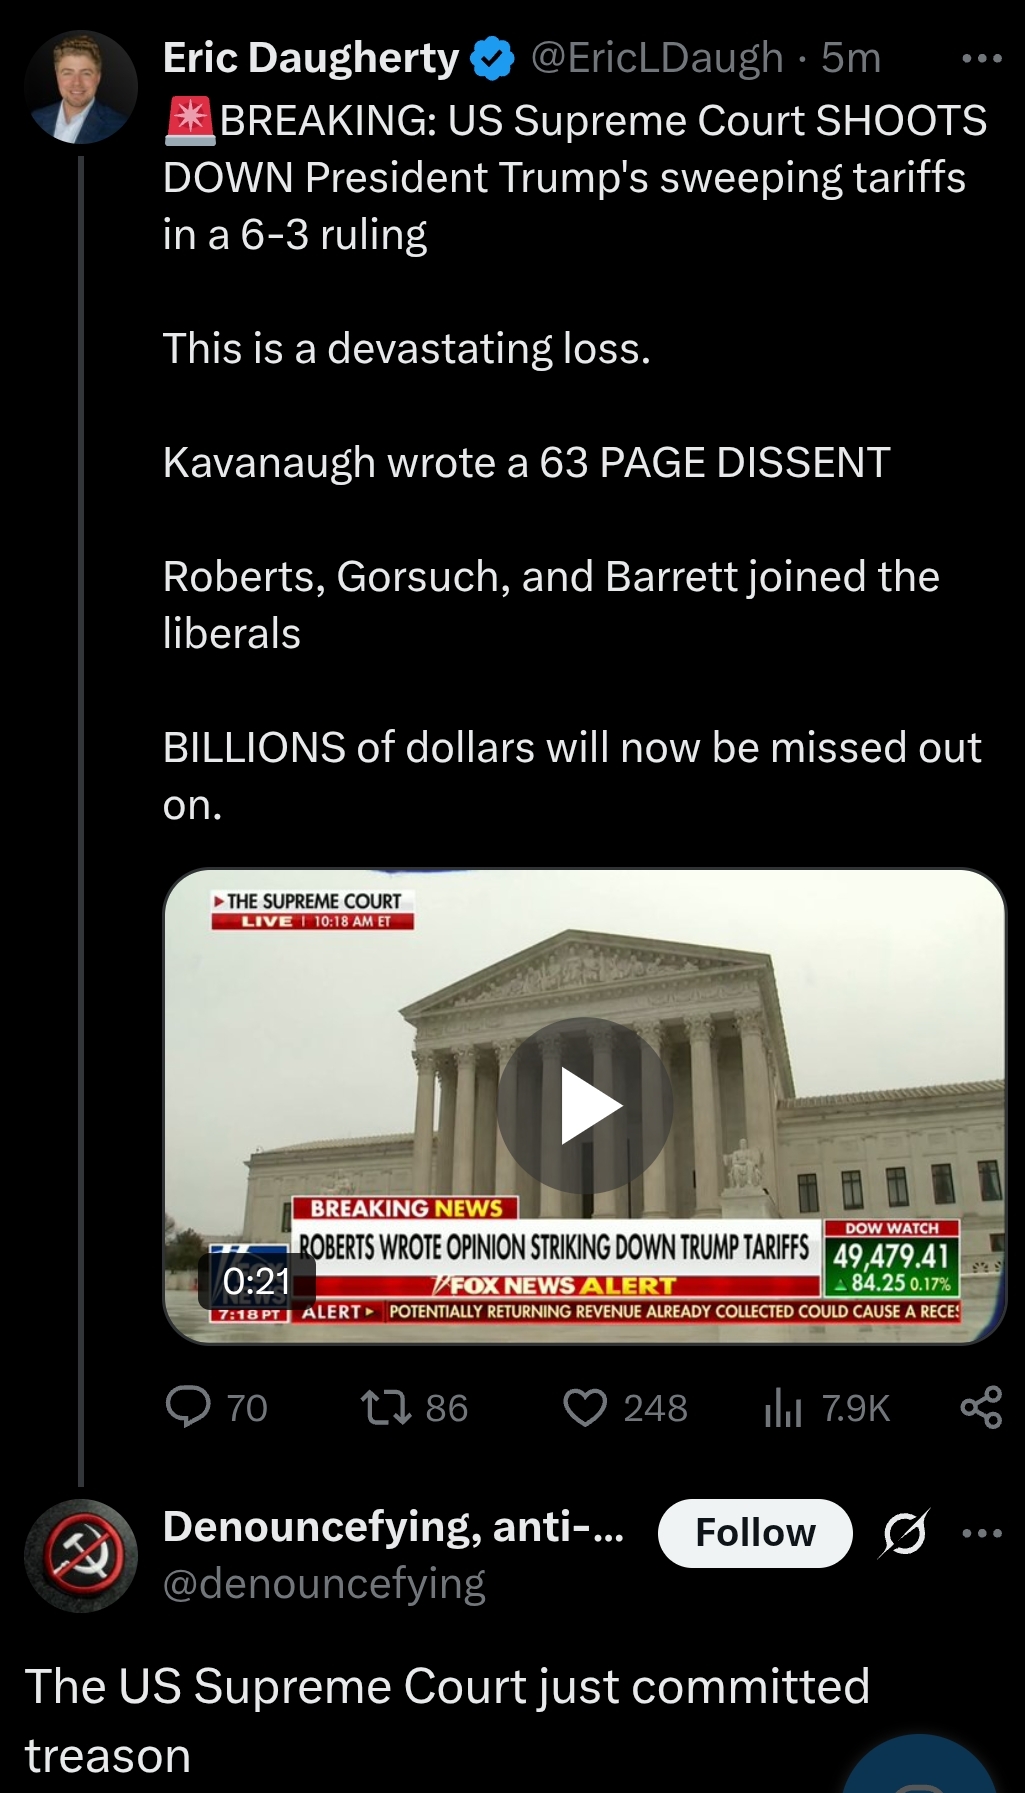Tap the Denouncefying, anti-... display name

pos(394,1527)
